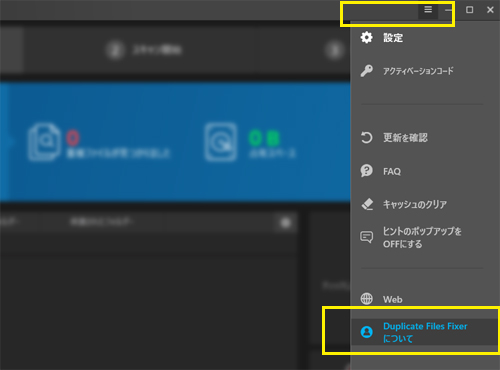This screenshot has width=500, height=370.
Task: Select Duplicate Files Fixer について
Action: tap(425, 332)
